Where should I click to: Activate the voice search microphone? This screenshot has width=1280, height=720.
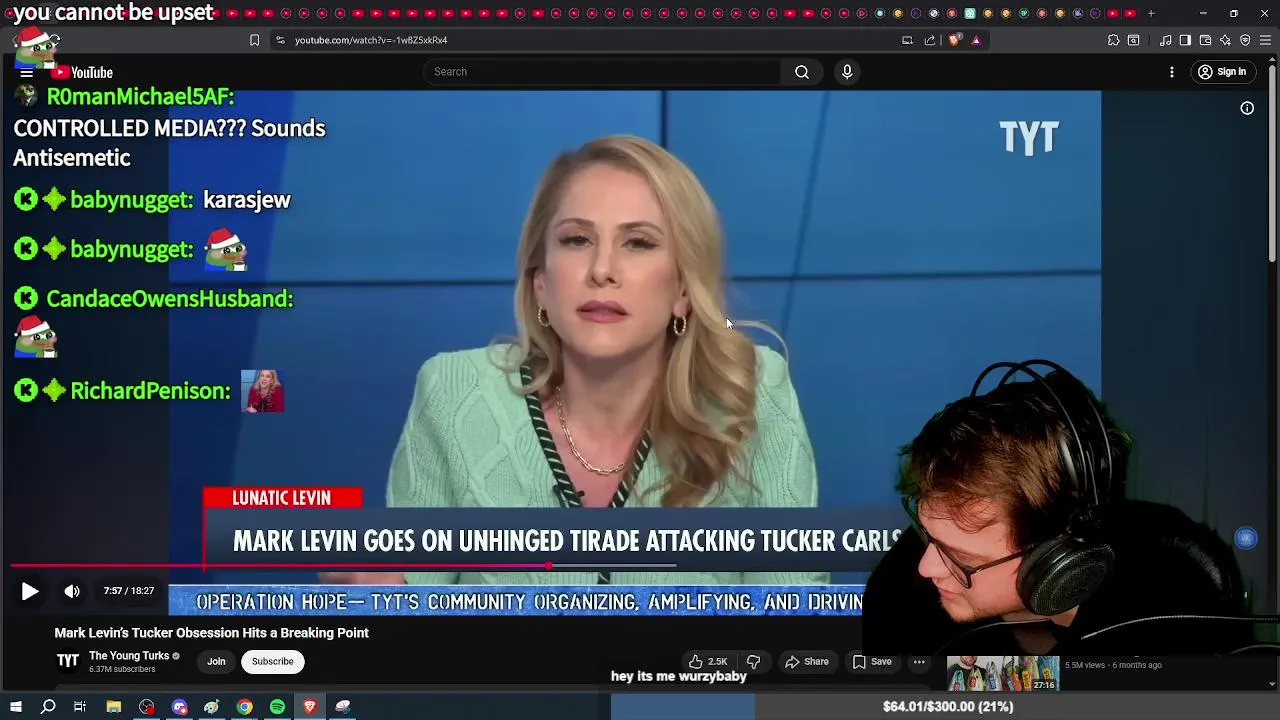click(x=847, y=72)
